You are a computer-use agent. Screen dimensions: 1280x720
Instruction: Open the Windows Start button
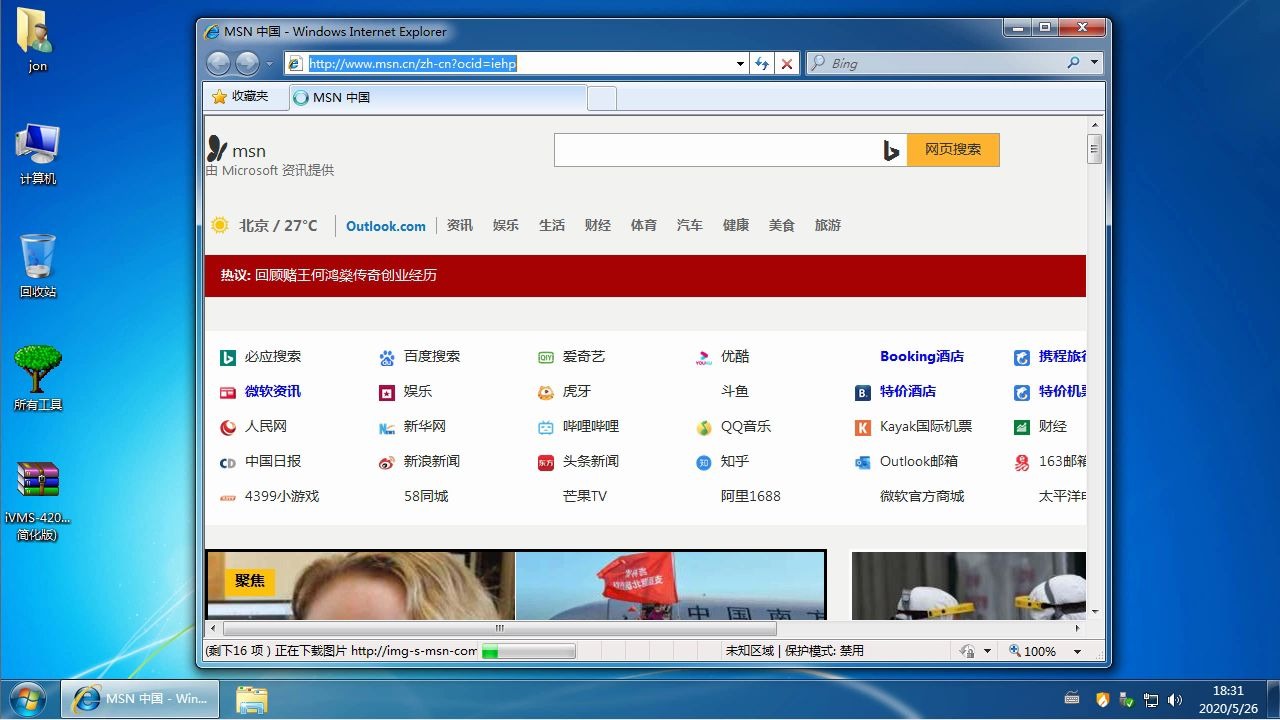(x=27, y=698)
